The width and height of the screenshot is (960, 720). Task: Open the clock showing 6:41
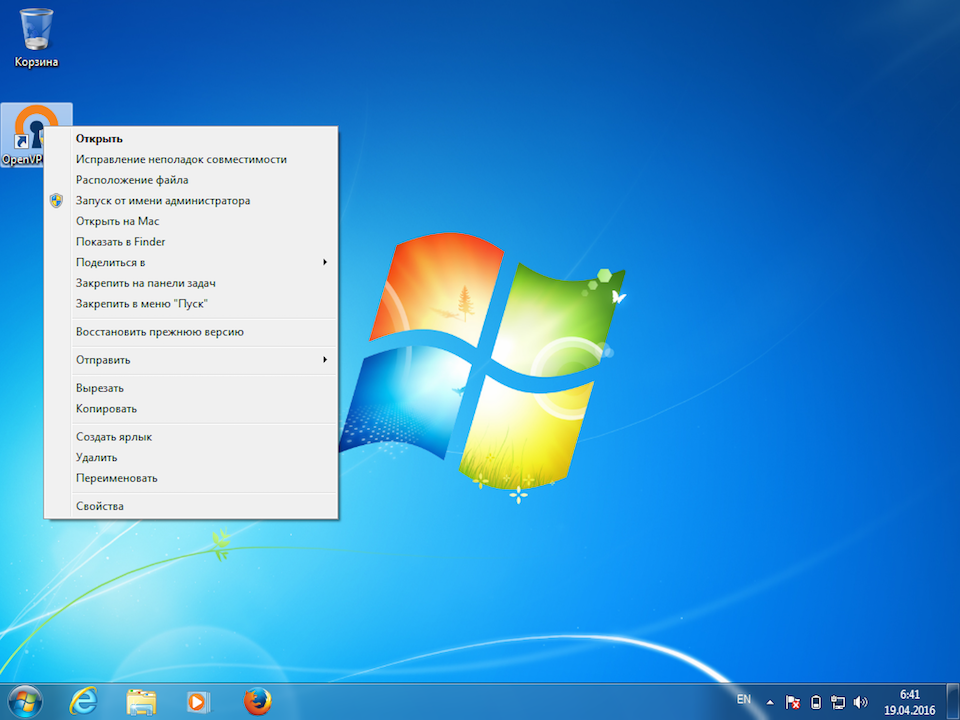coord(910,695)
